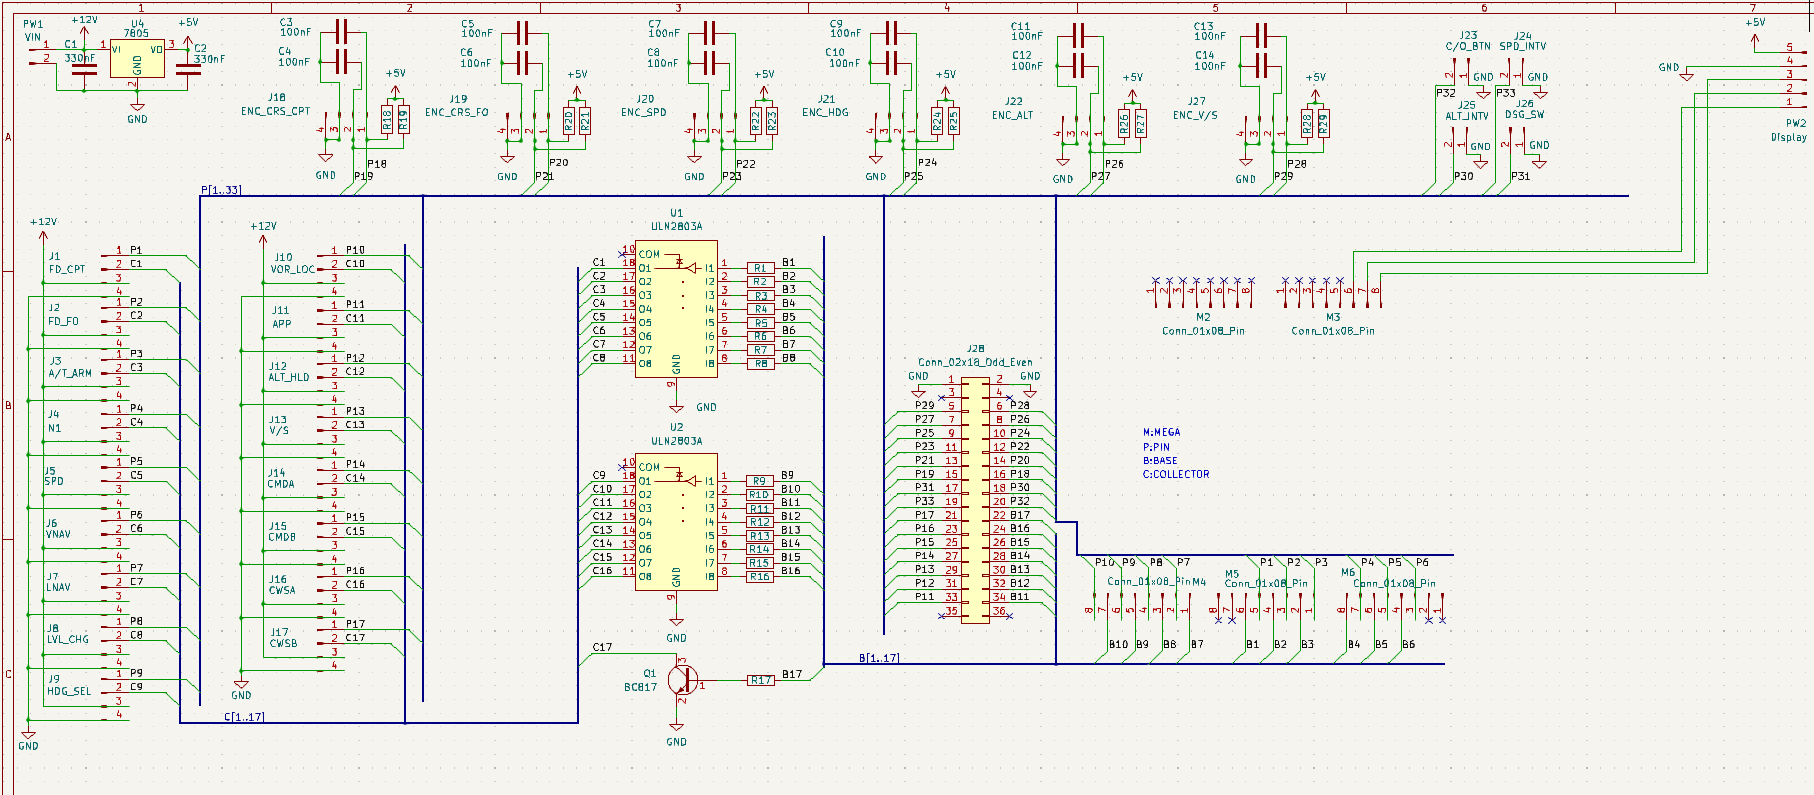Select resistor R16 on the U2 inputs

(x=761, y=577)
